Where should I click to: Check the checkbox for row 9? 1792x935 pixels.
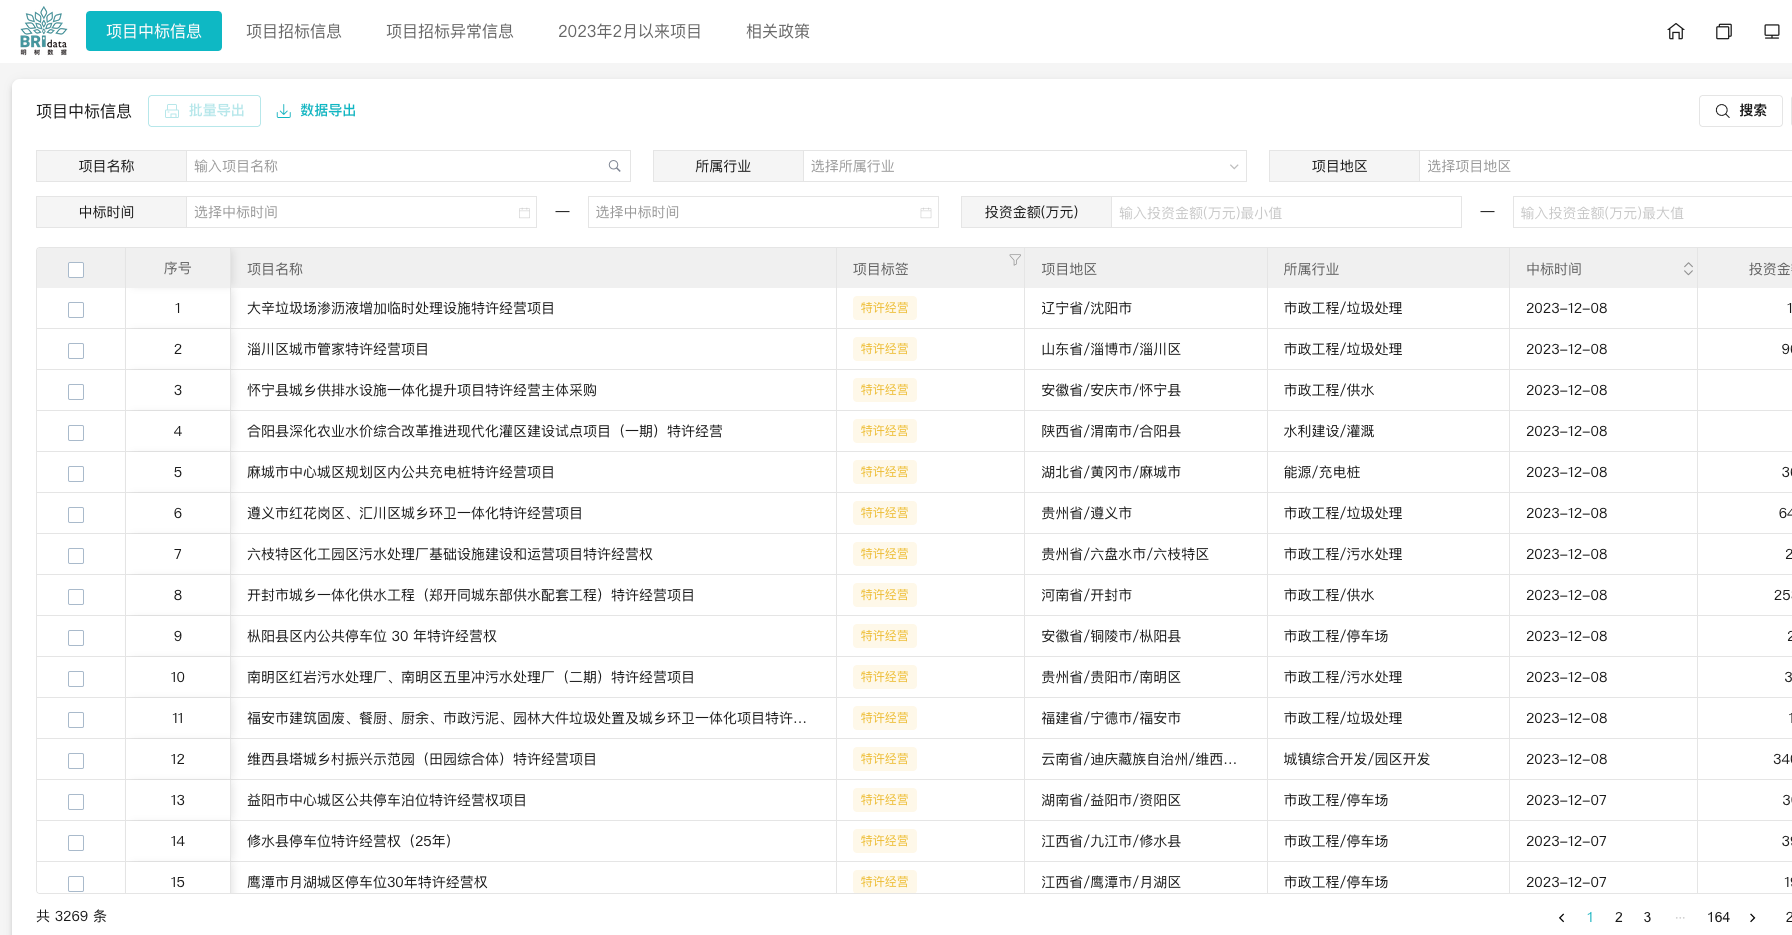point(76,638)
